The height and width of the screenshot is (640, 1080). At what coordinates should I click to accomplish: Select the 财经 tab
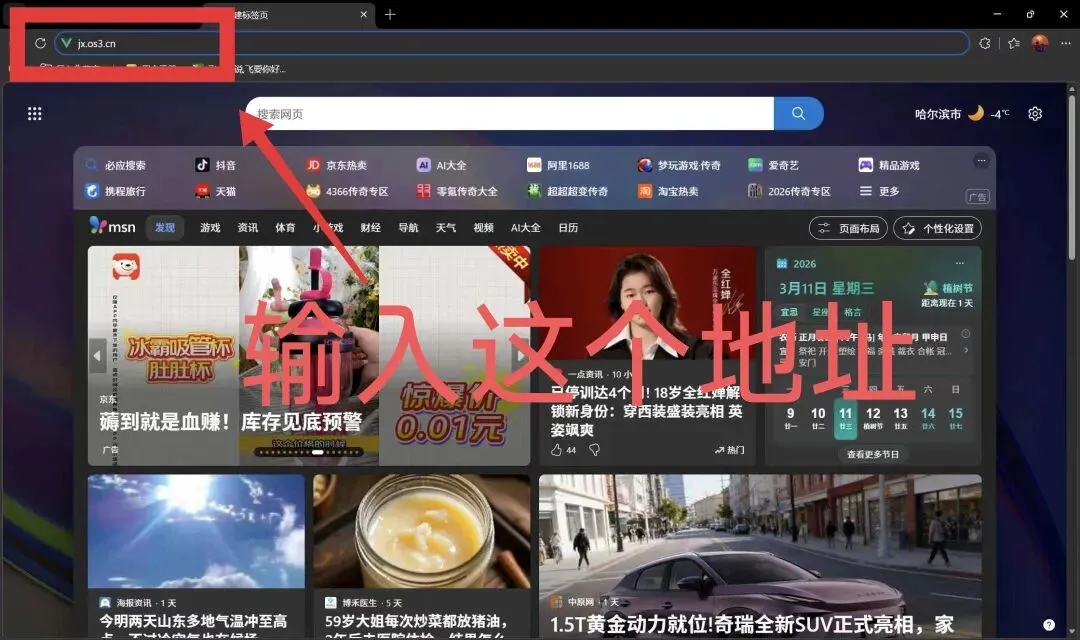(x=371, y=227)
